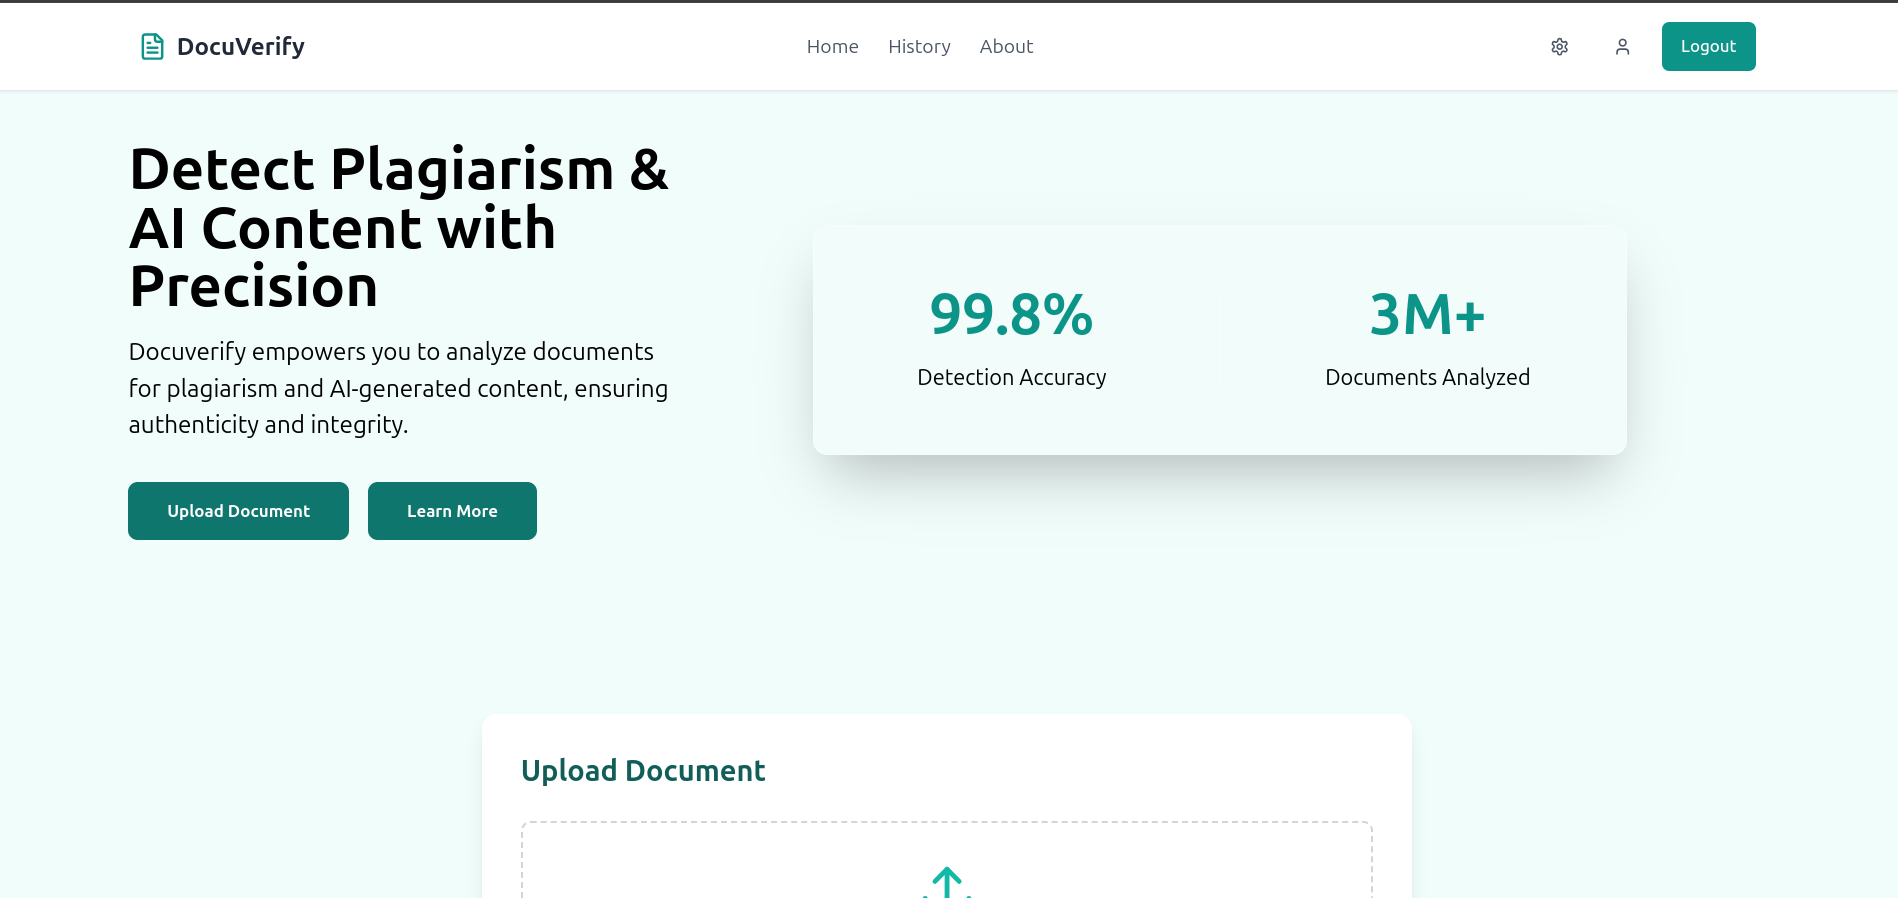This screenshot has width=1898, height=898.
Task: Click the Detect Plagiarism main headline
Action: (x=399, y=228)
